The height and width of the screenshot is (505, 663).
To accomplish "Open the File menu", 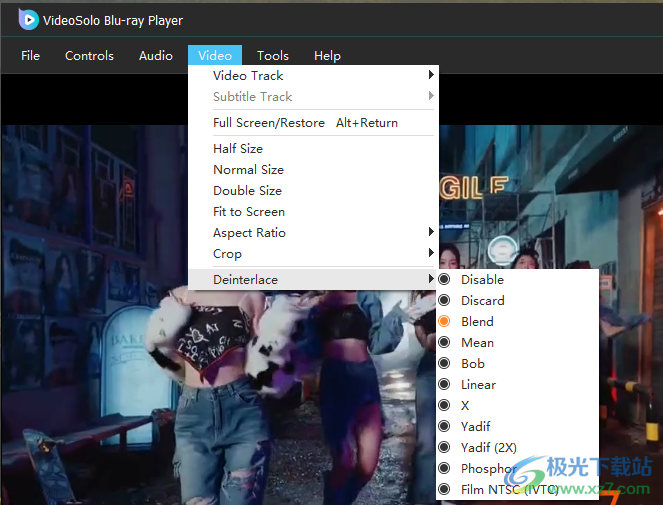I will pos(30,55).
